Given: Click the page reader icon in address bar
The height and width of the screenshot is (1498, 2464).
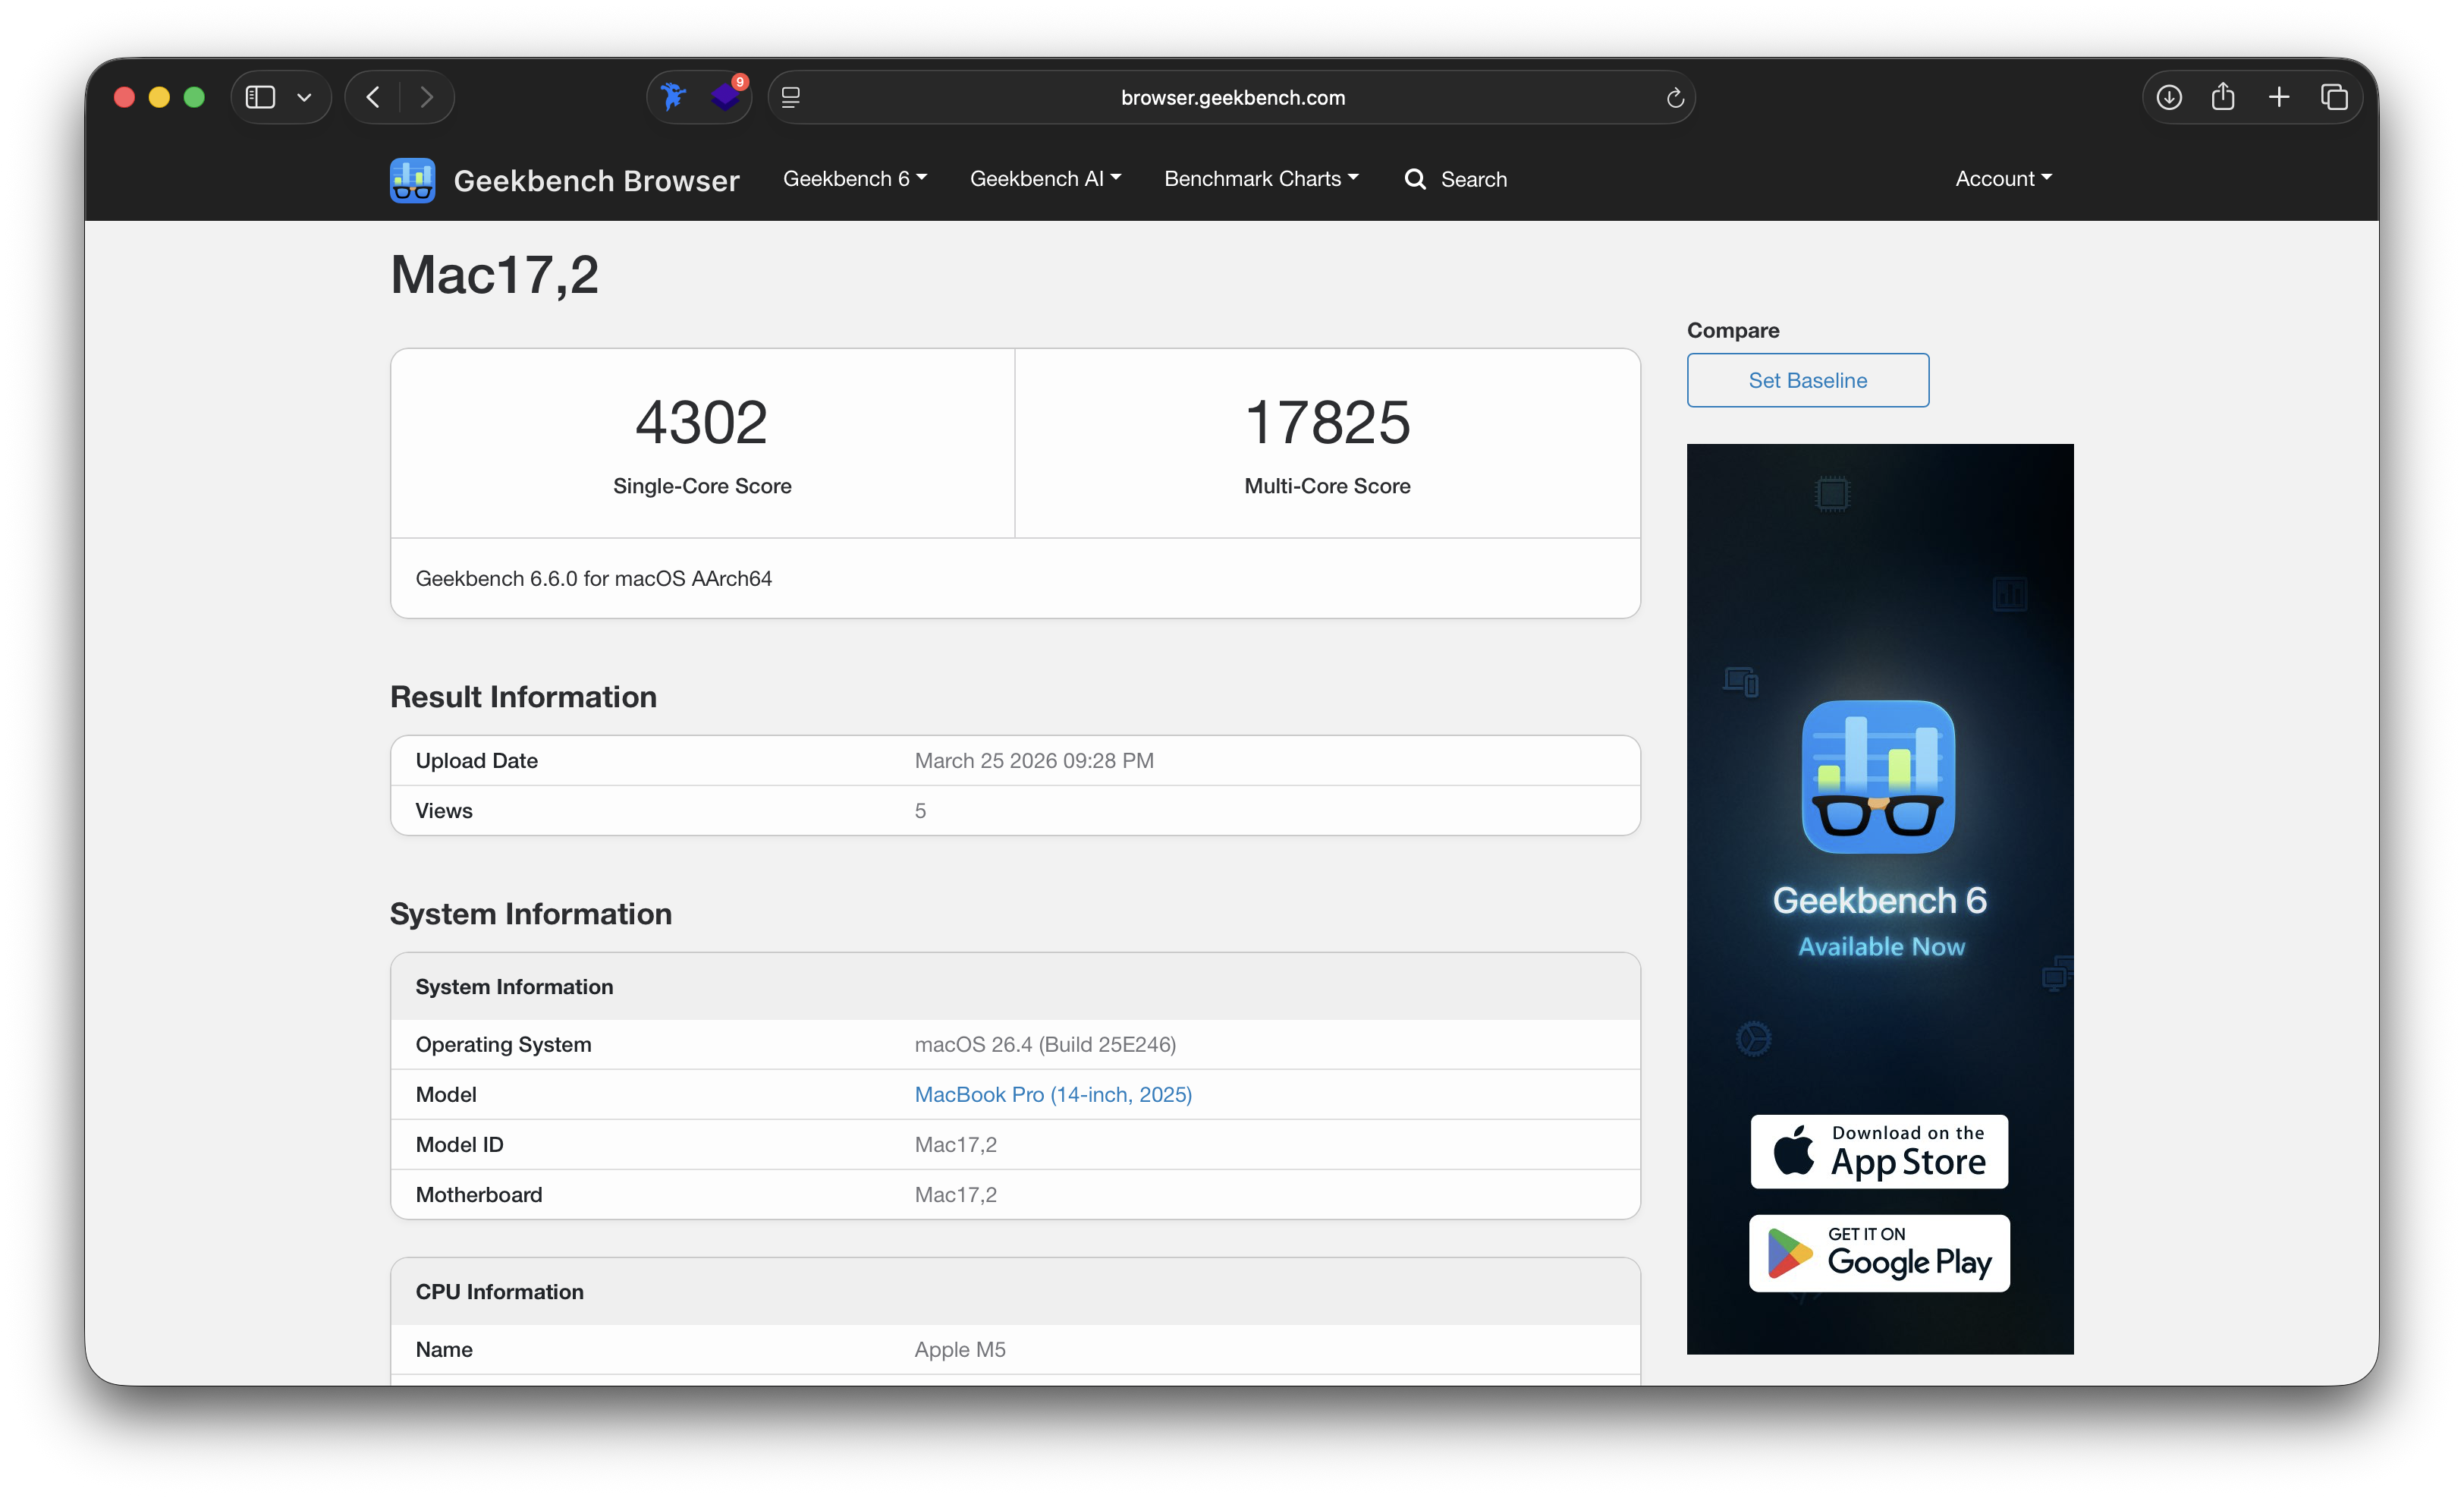Looking at the screenshot, I should tap(791, 97).
